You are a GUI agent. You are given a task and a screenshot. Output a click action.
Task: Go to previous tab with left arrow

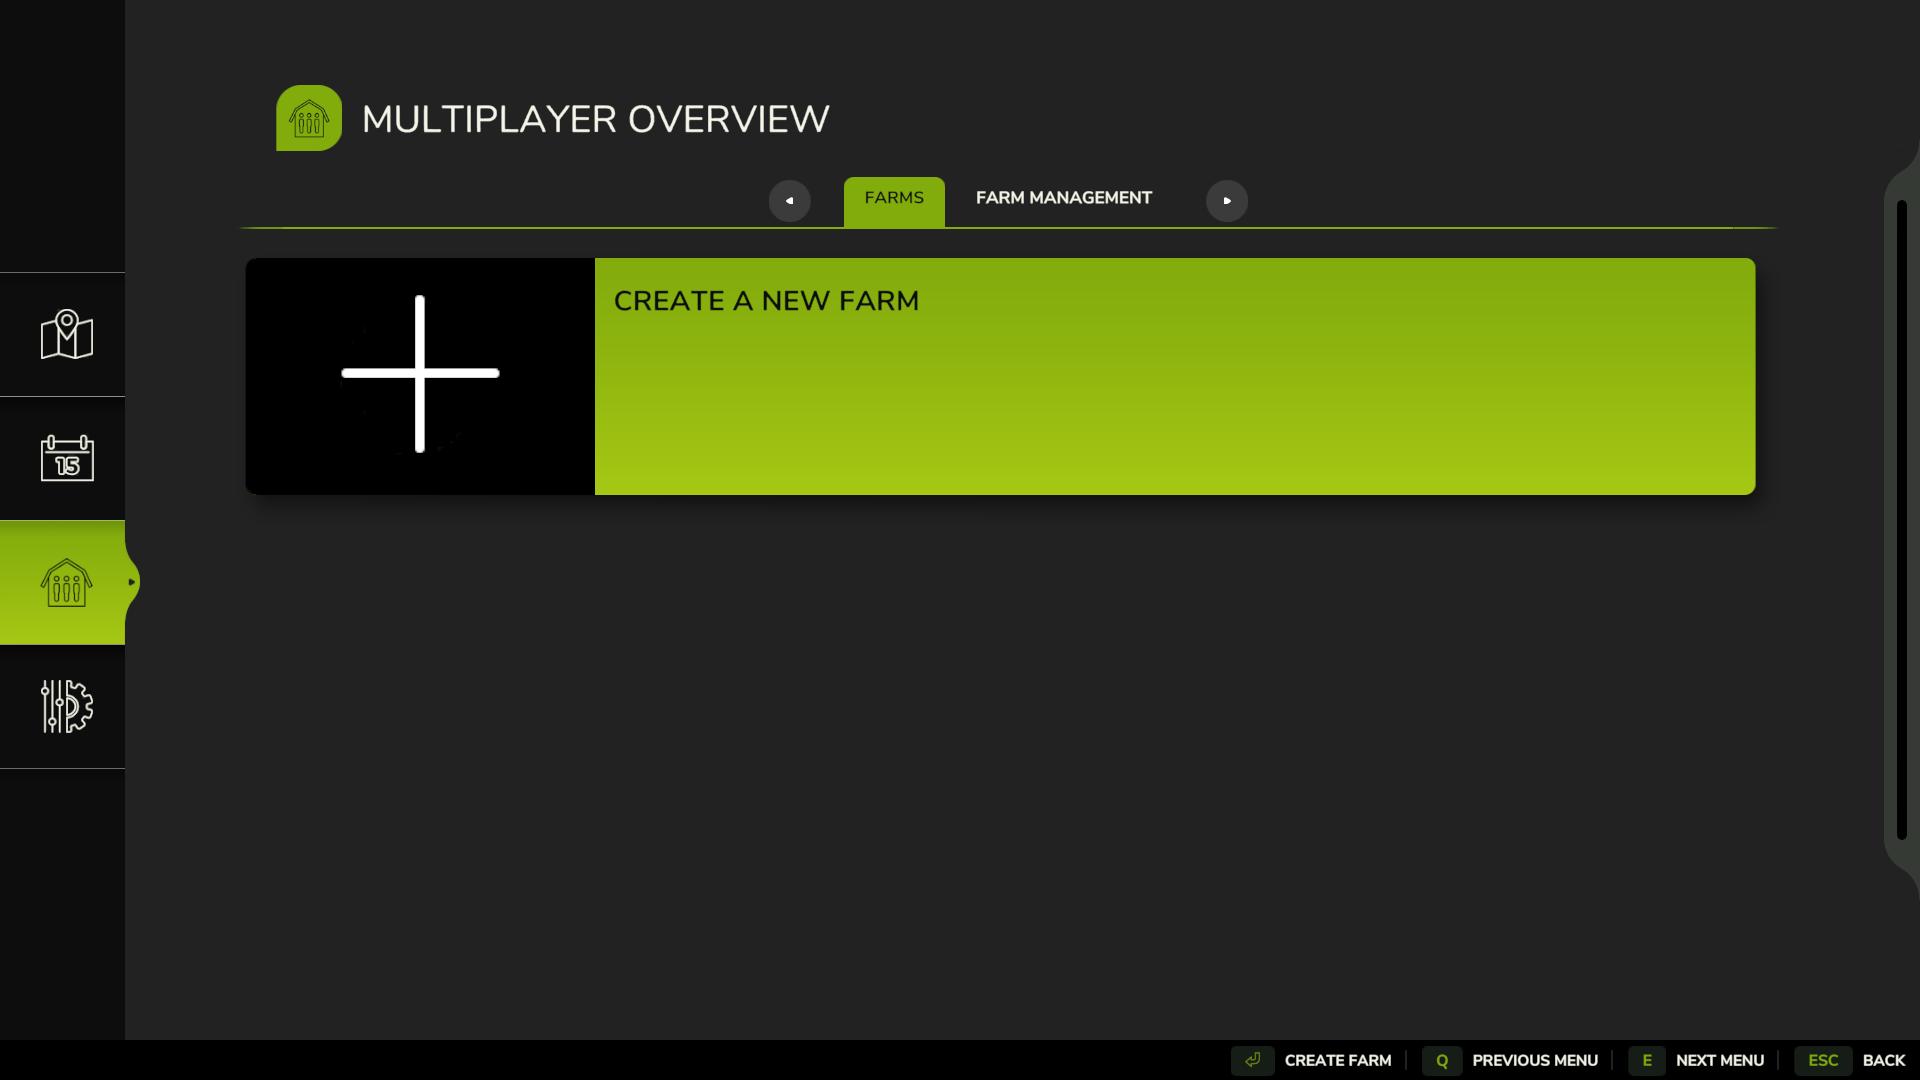pyautogui.click(x=789, y=201)
